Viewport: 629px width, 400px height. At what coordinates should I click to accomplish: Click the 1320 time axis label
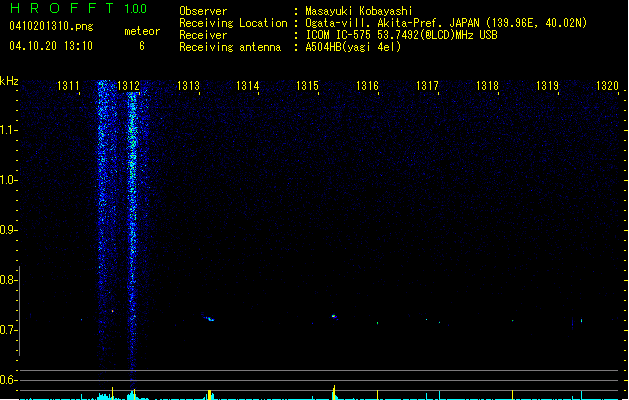[x=607, y=85]
